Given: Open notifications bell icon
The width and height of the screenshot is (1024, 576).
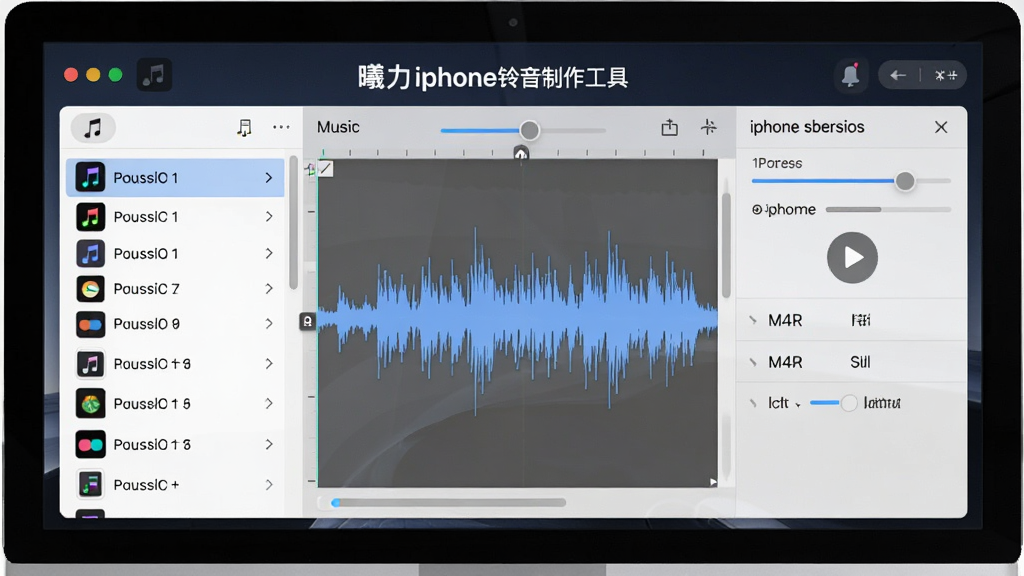Looking at the screenshot, I should point(850,76).
